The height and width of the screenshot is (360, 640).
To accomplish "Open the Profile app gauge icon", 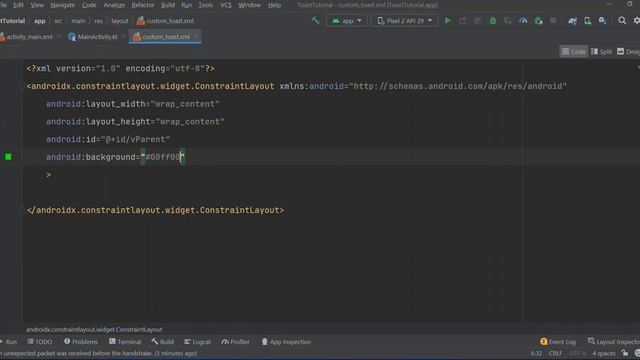I will [x=523, y=20].
